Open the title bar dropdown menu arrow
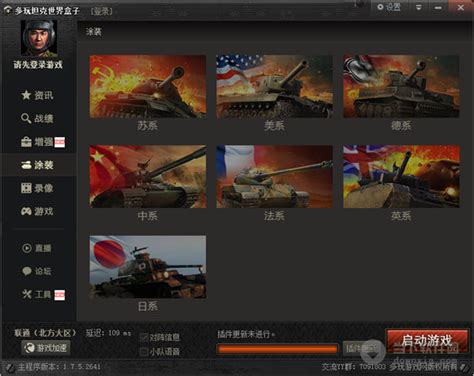 [419, 7]
